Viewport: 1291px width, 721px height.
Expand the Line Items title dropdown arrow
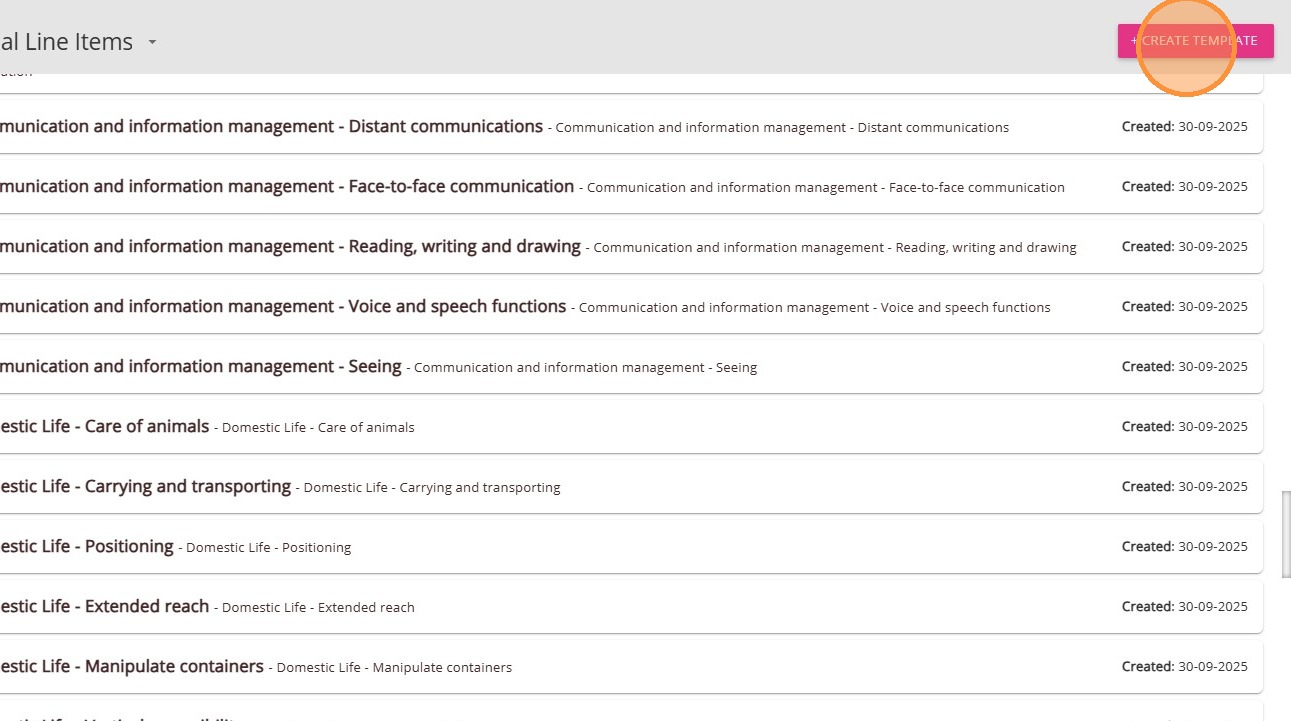click(x=152, y=43)
